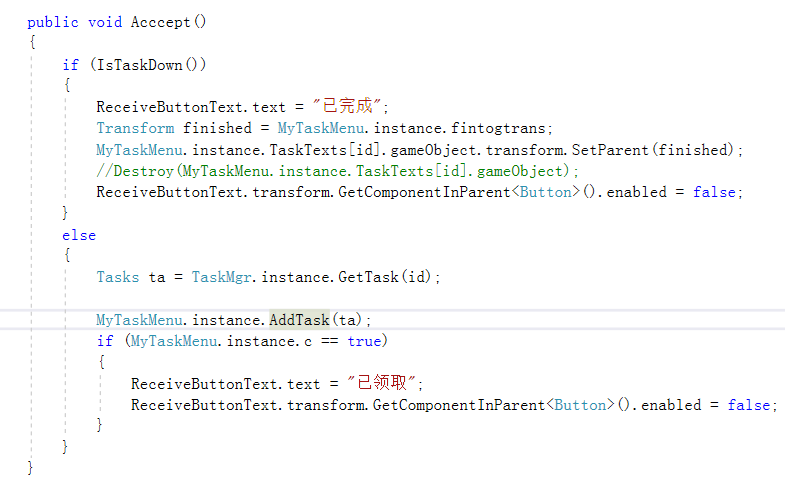Click the "已完成" string literal
This screenshot has width=785, height=478.
click(348, 106)
